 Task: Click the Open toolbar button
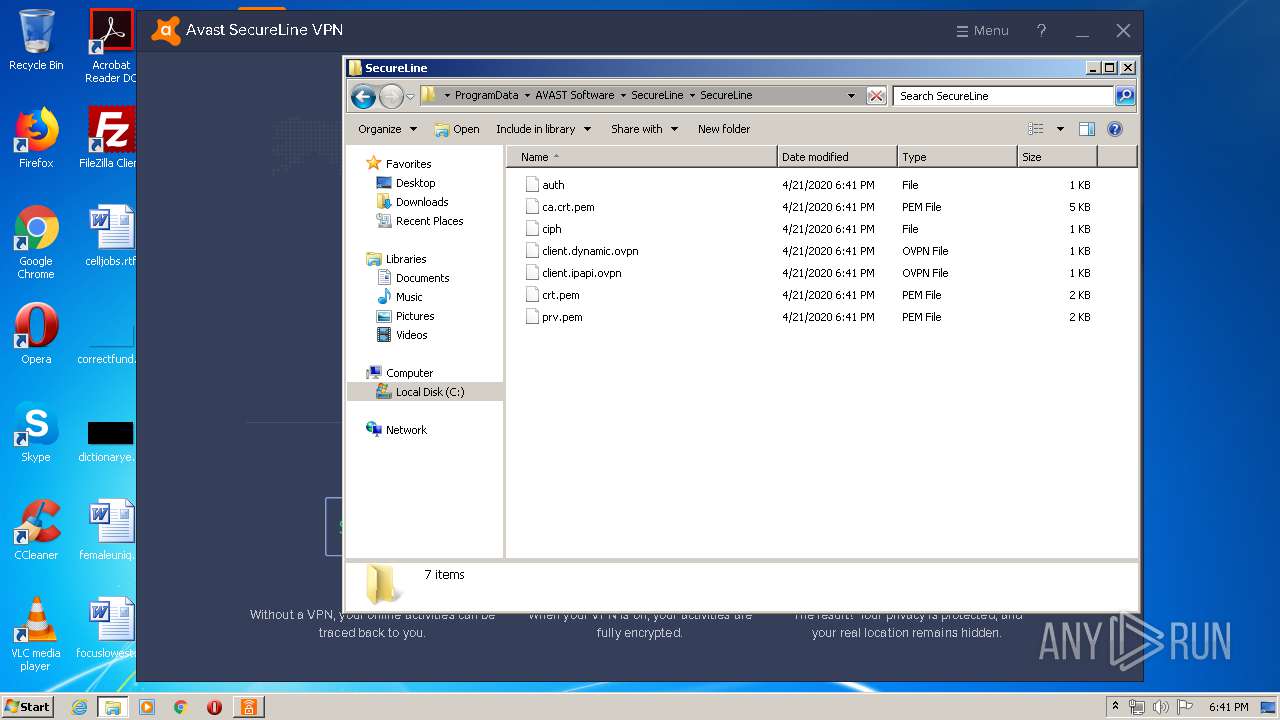(x=457, y=129)
